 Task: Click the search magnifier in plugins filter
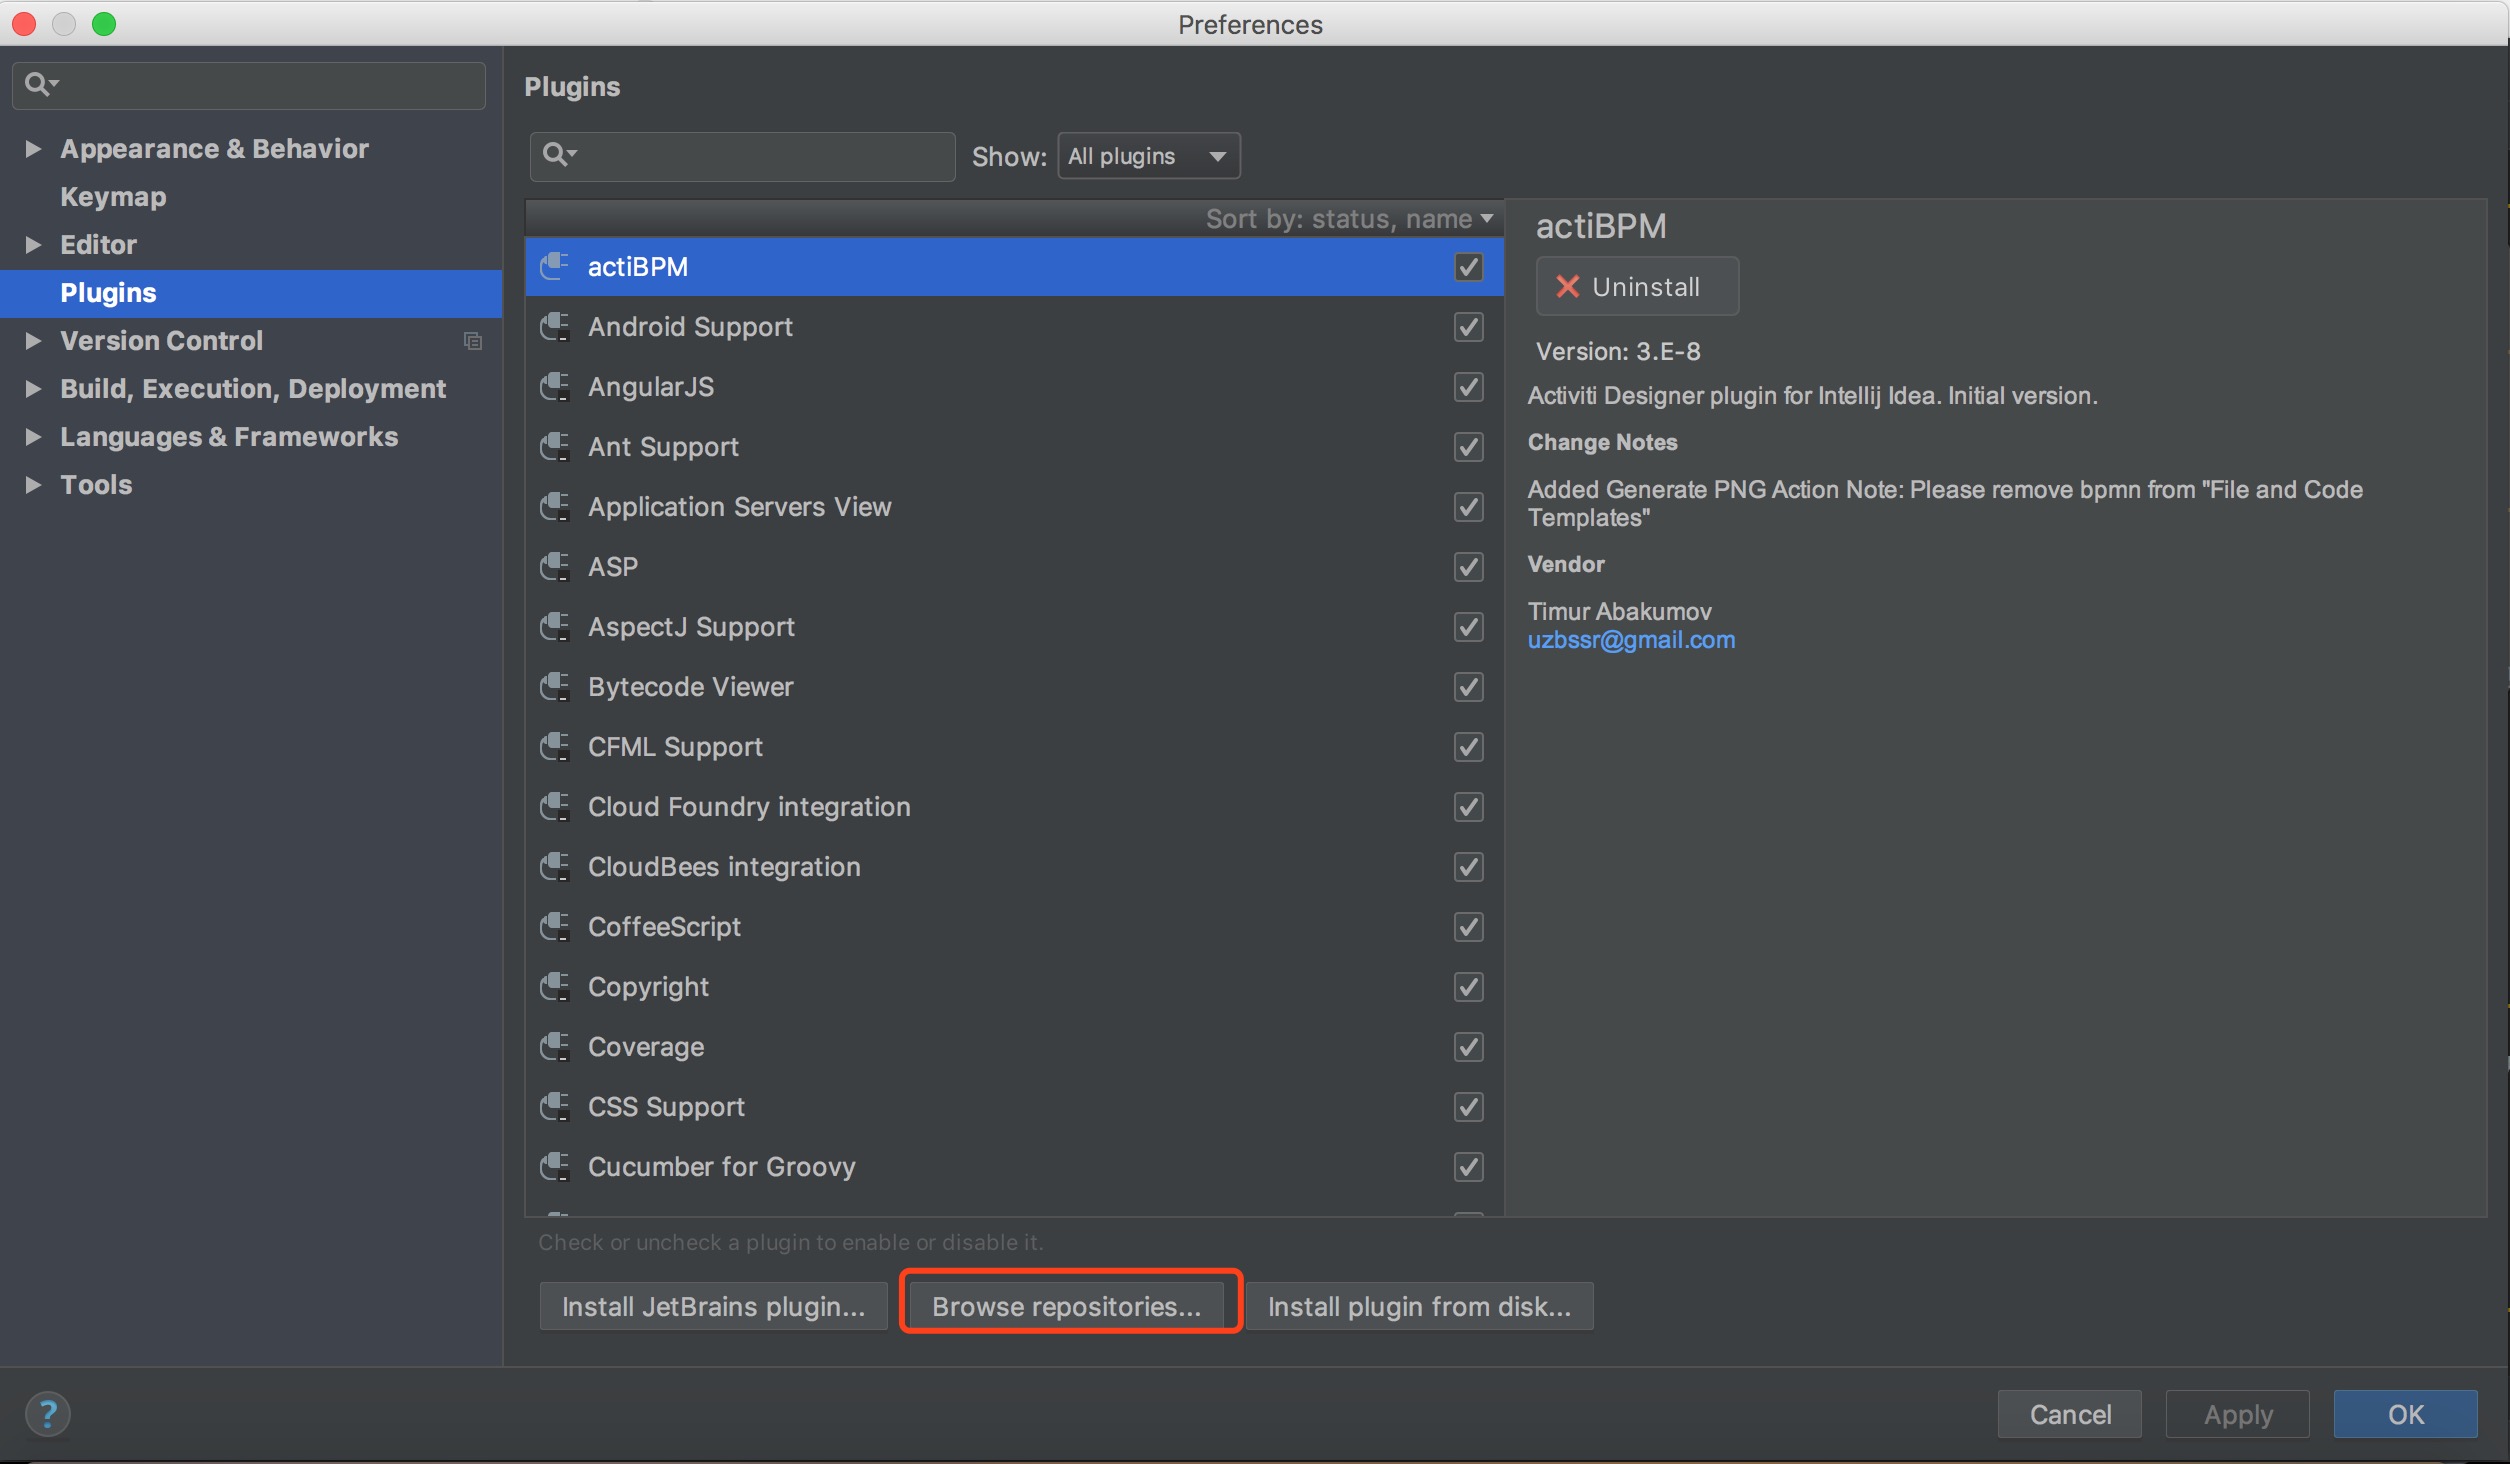556,155
